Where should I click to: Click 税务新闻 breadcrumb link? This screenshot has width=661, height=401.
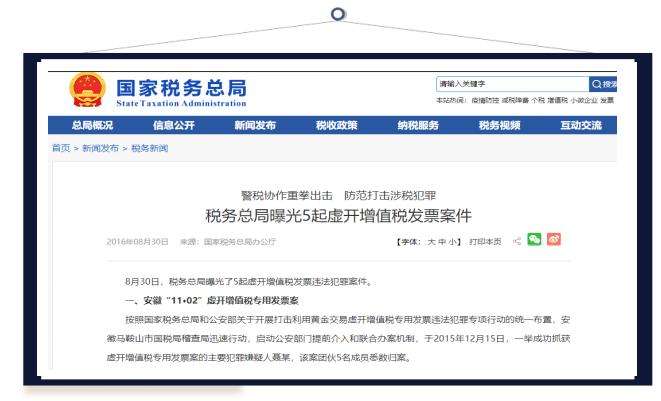[150, 148]
